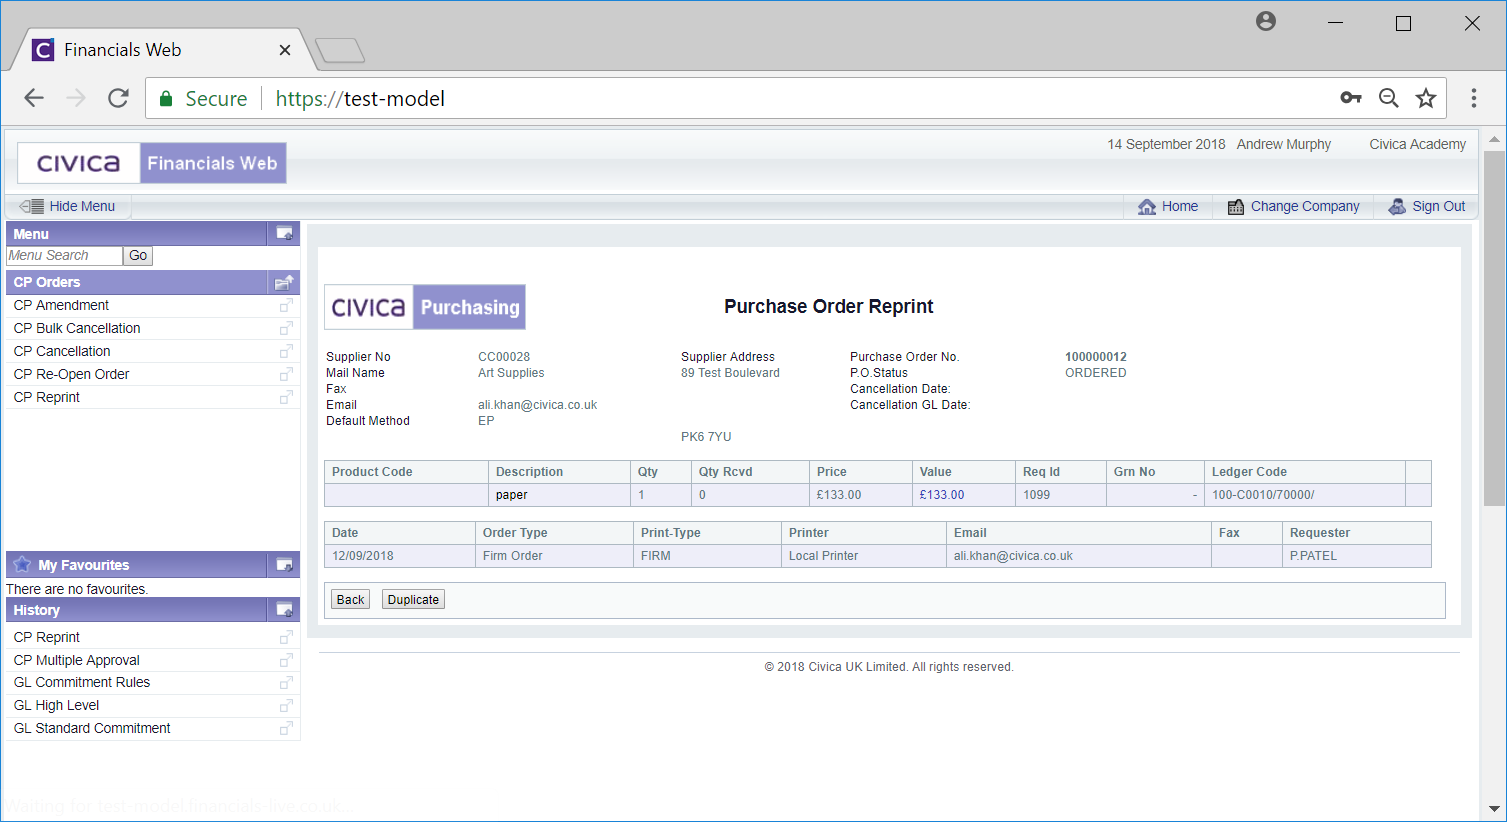Click the Change Company link
Image resolution: width=1507 pixels, height=822 pixels.
tap(1305, 206)
